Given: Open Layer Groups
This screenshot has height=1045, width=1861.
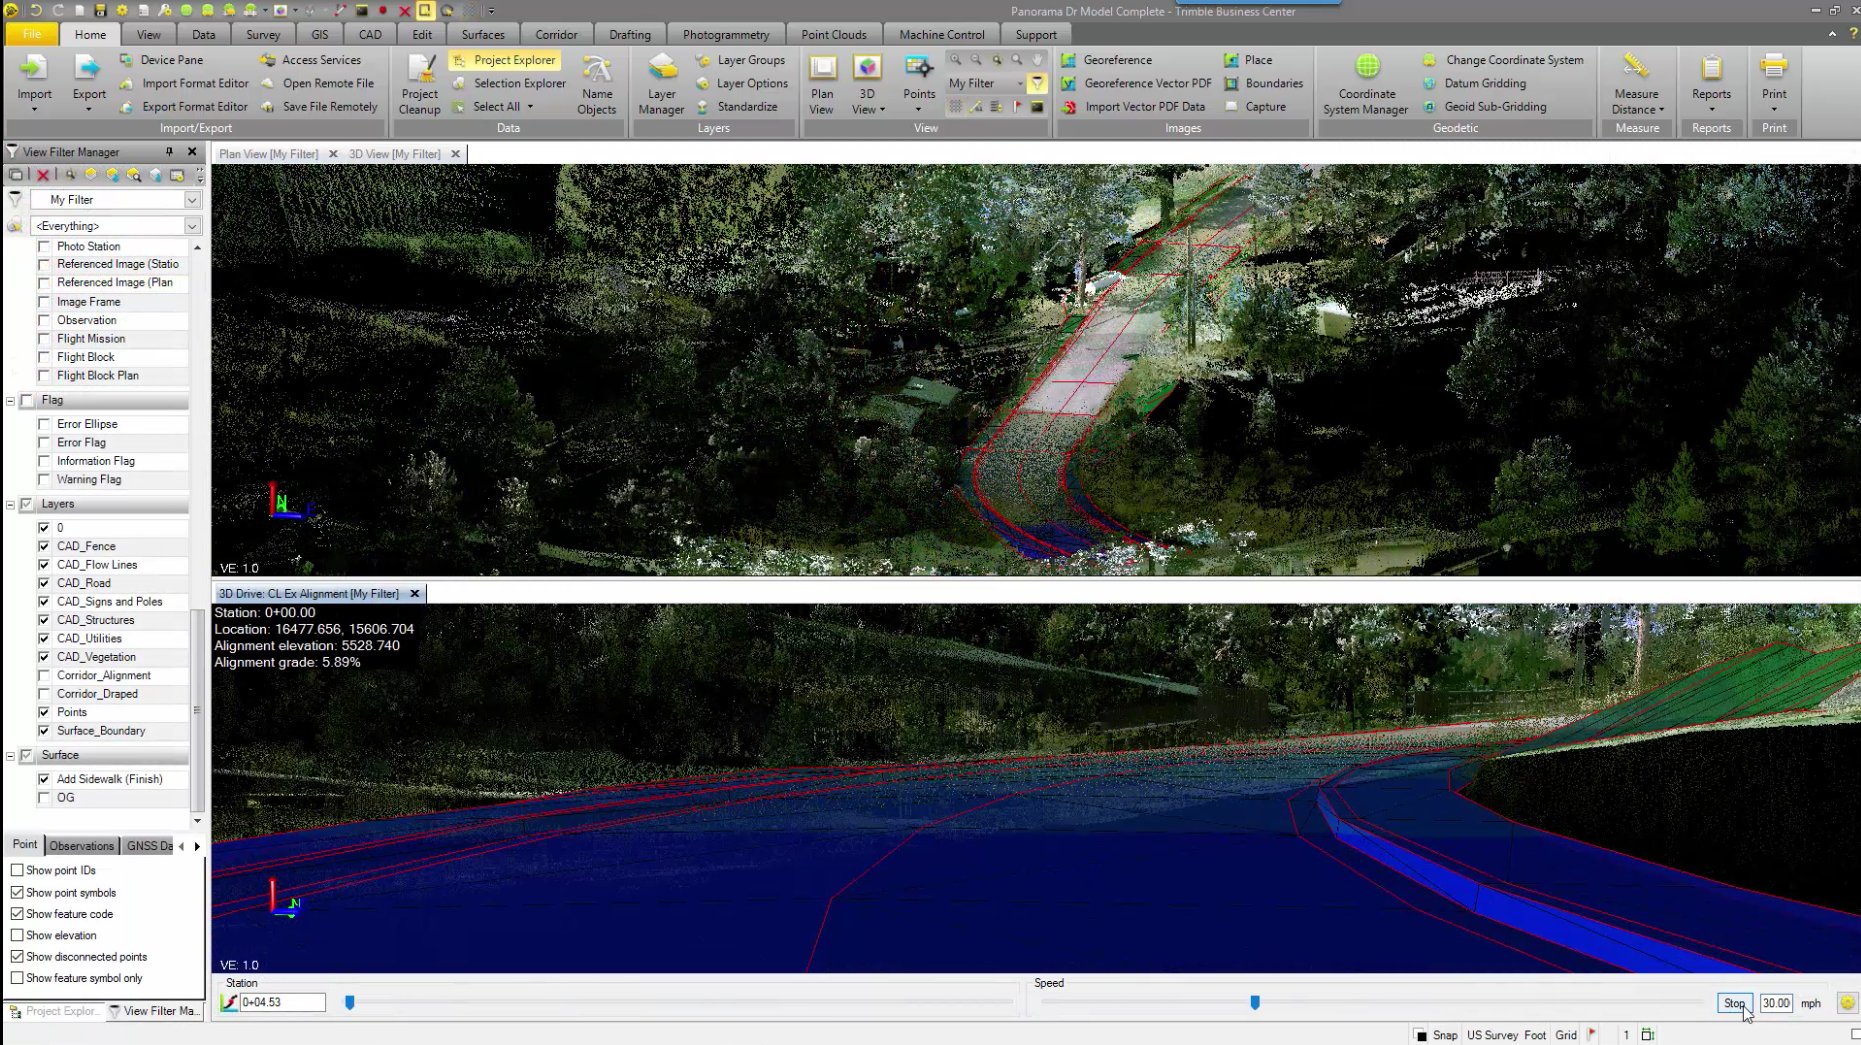Looking at the screenshot, I should 740,60.
